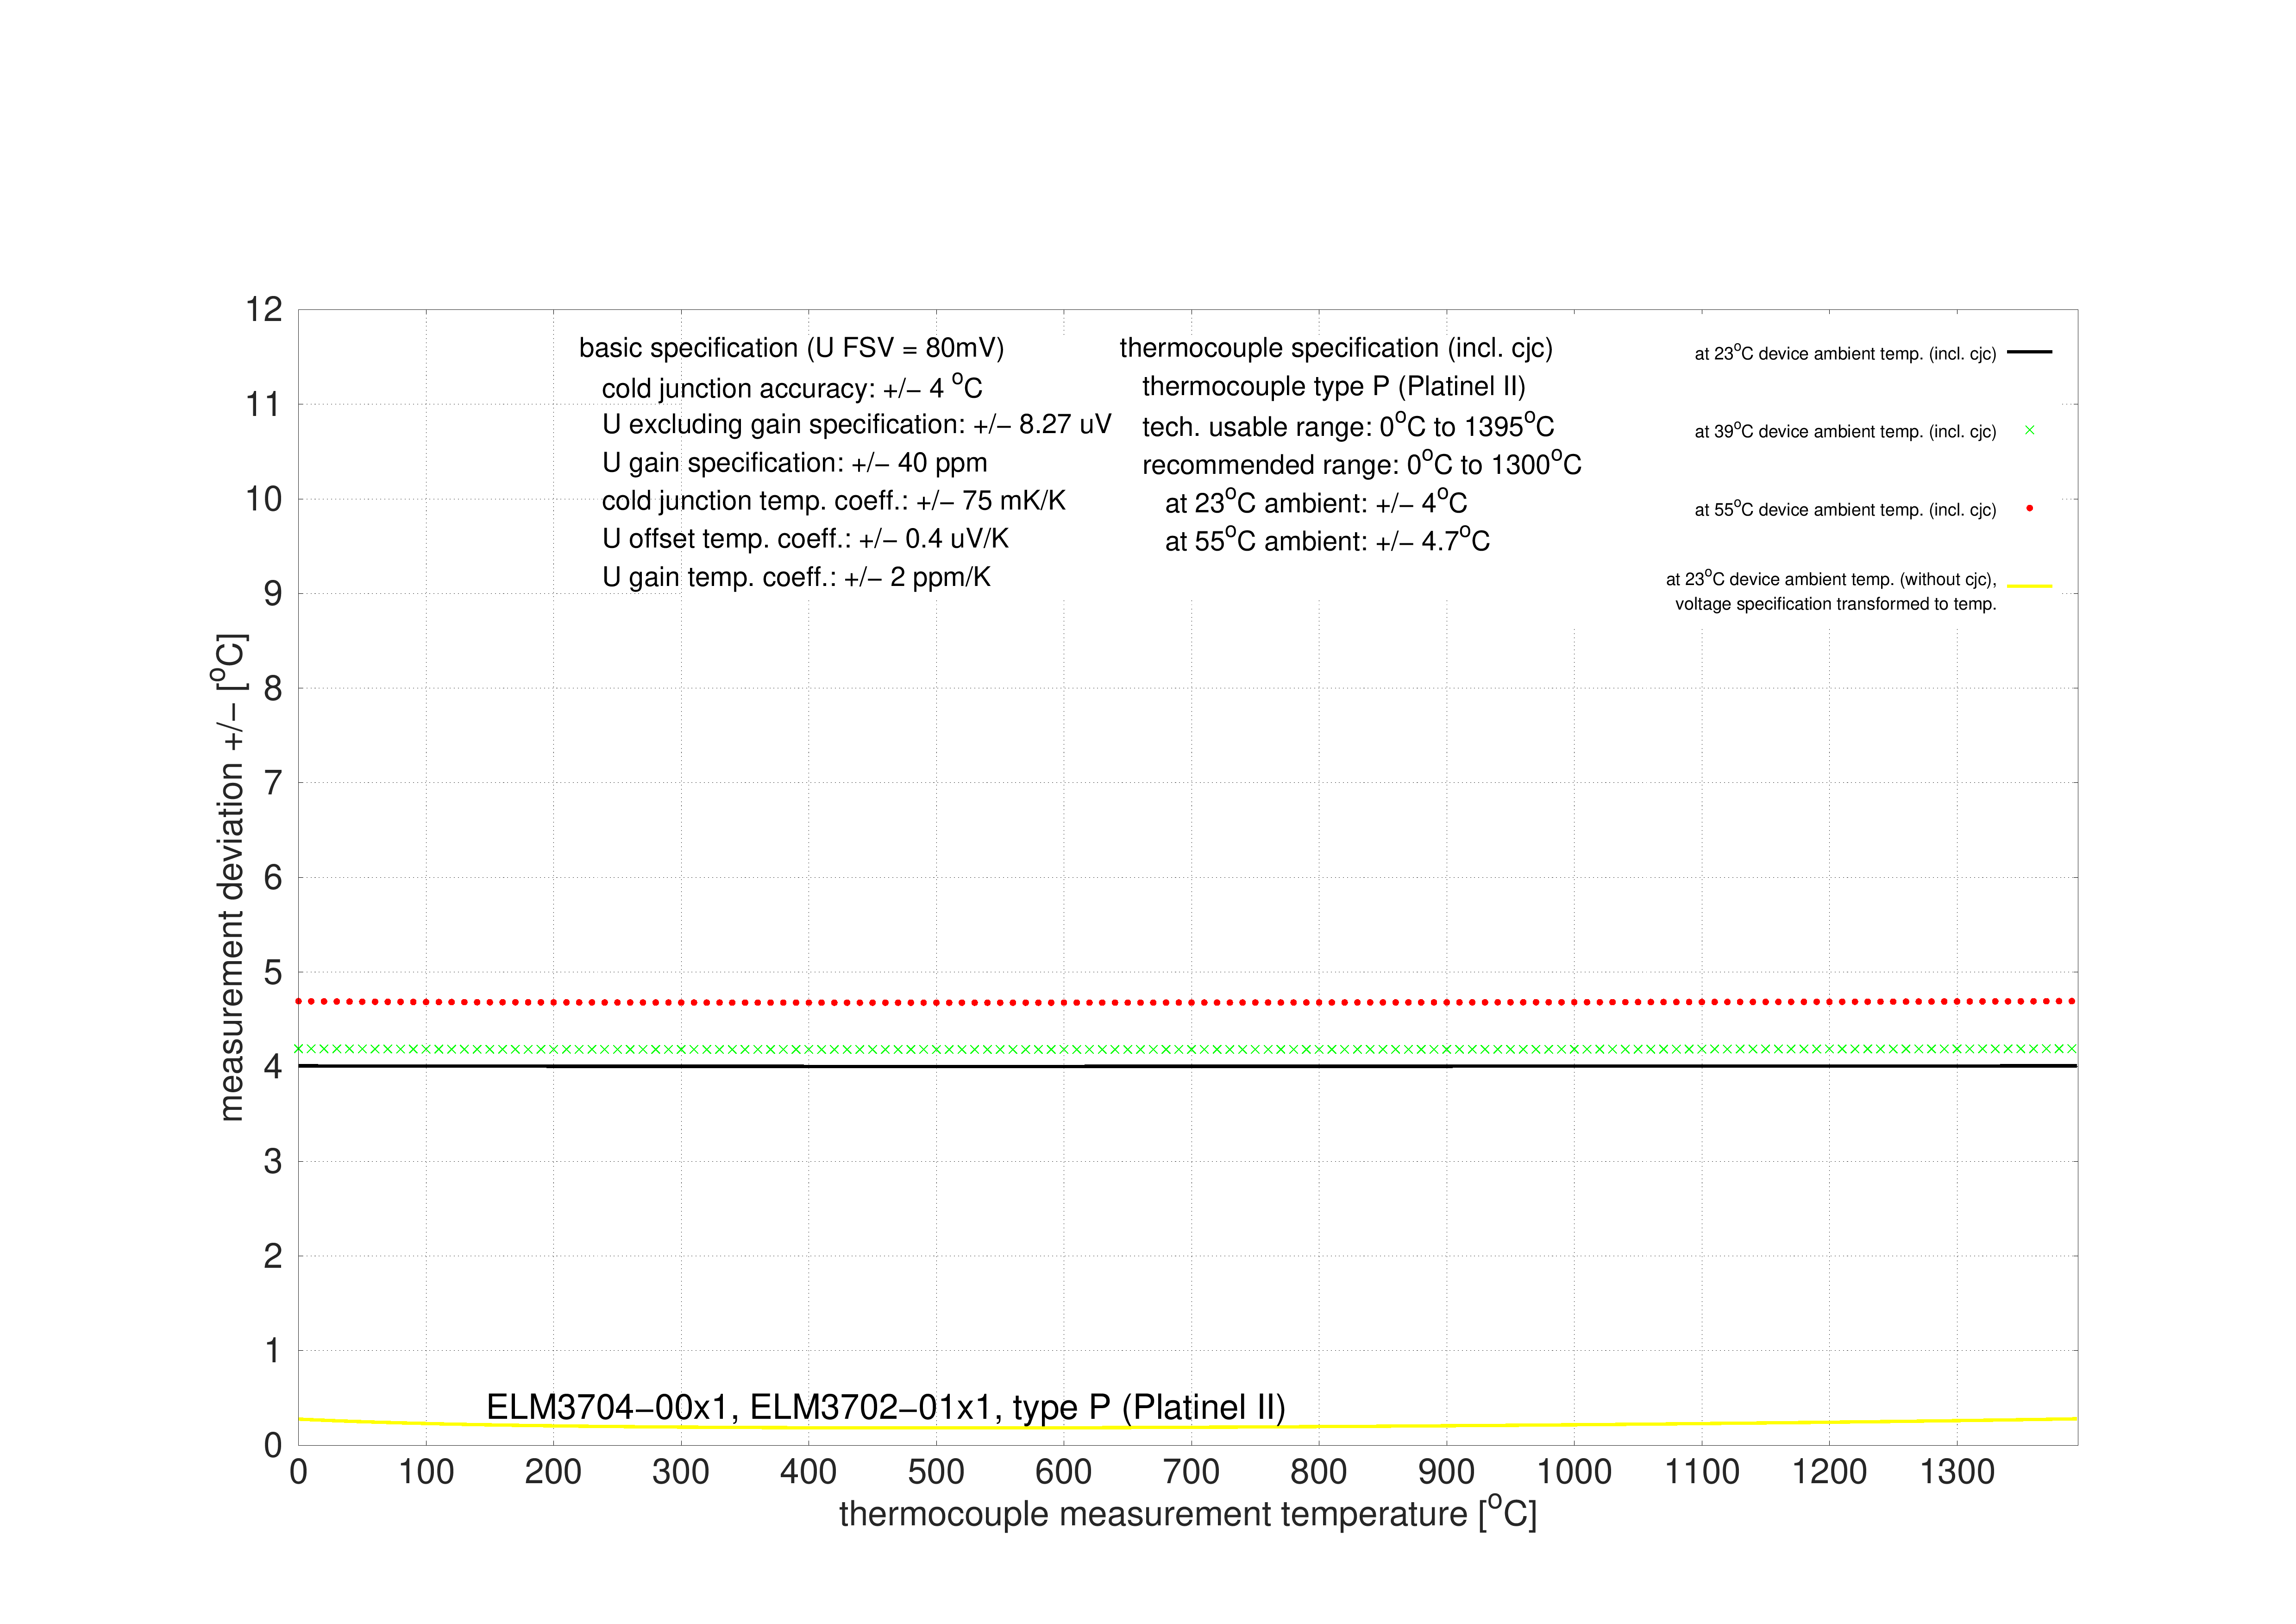
Task: Click the y-axis tick label 6
Action: 273,878
